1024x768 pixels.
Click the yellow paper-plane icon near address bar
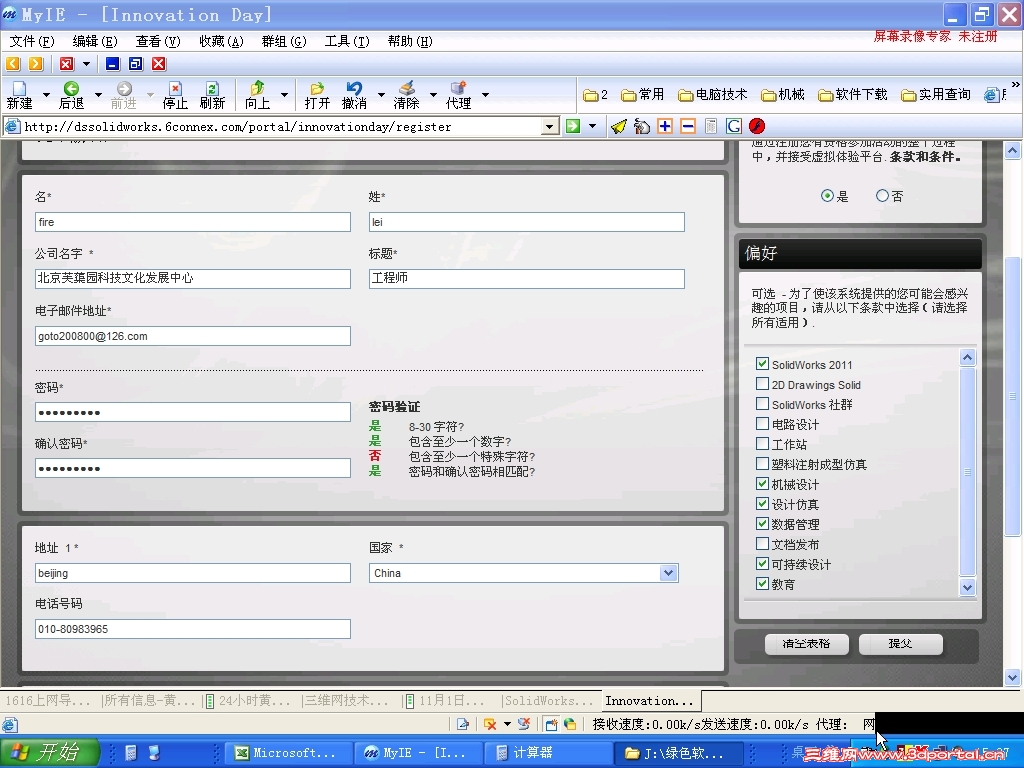[618, 126]
